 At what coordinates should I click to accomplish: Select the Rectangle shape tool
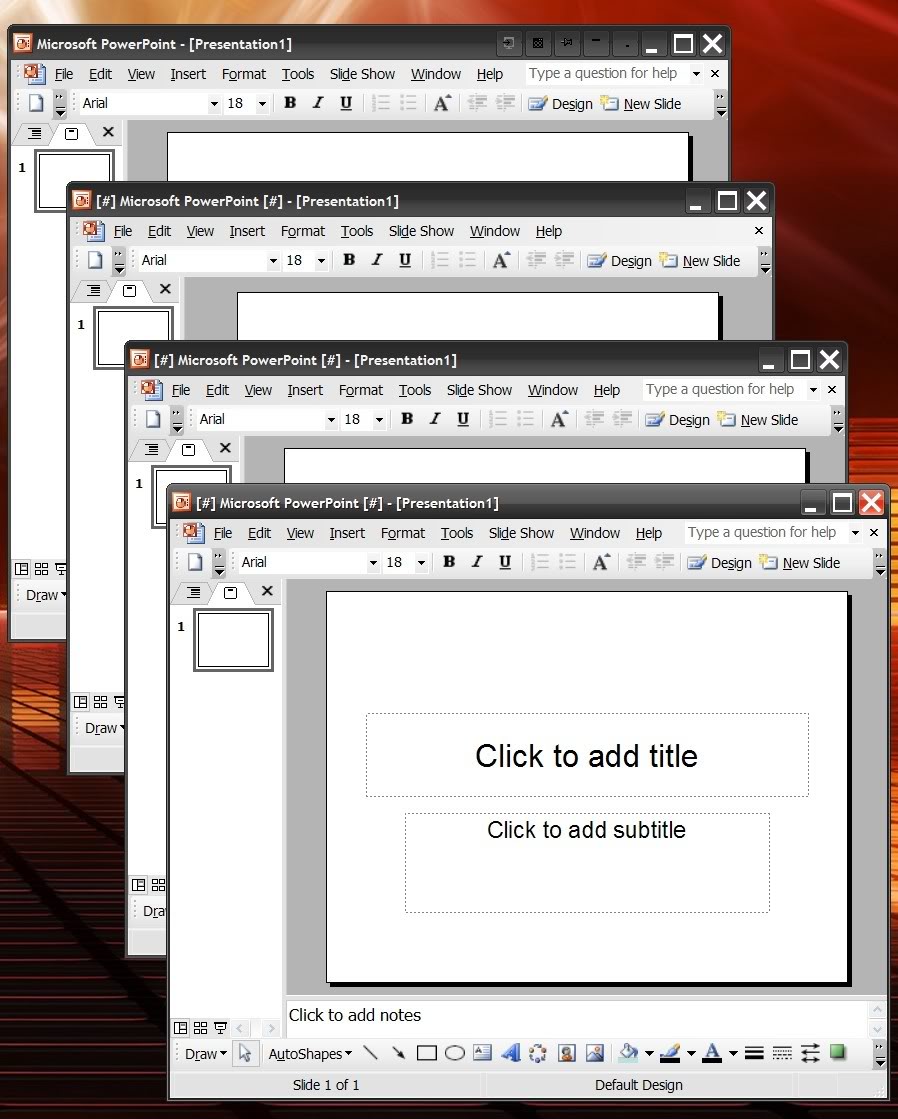coord(427,1053)
